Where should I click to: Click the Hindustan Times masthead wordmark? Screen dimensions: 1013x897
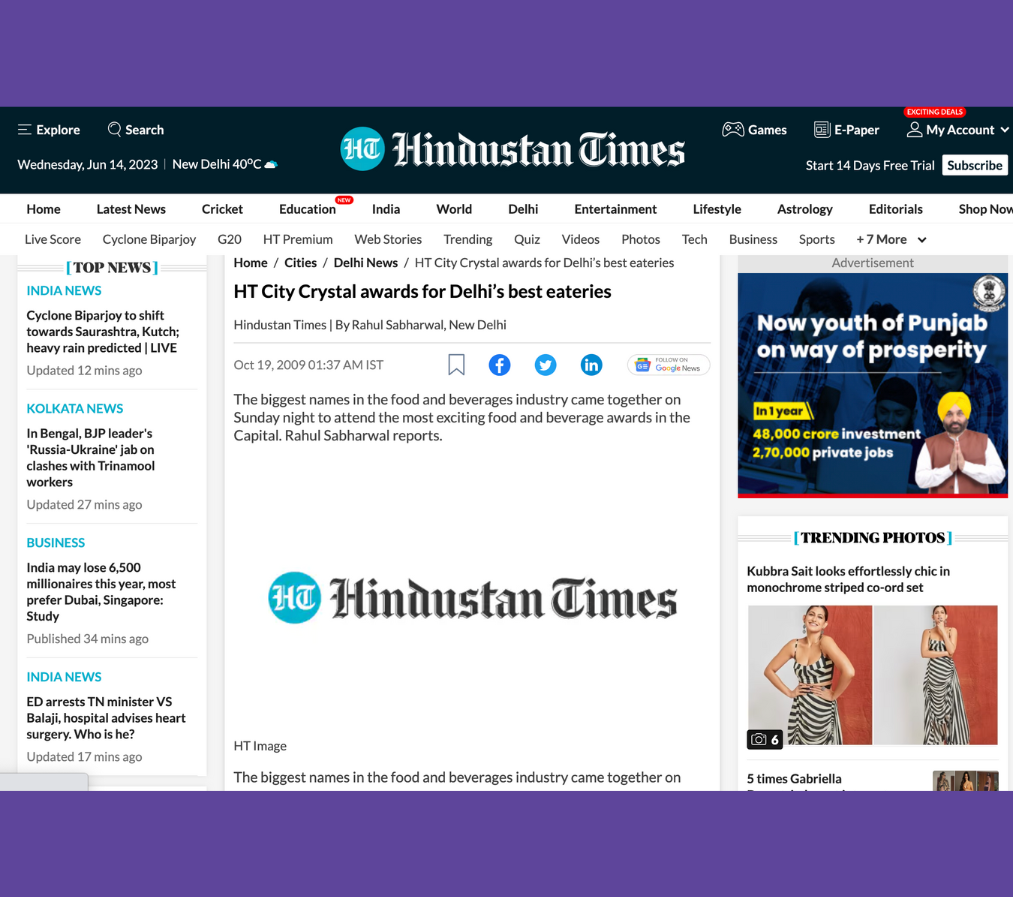tap(539, 149)
